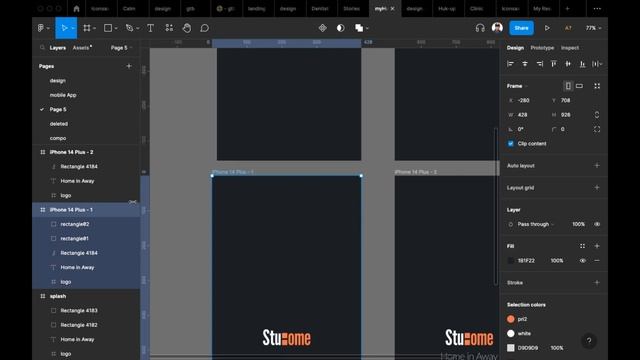The height and width of the screenshot is (360, 640).
Task: Go to the Figma home tab icon
Action: (76, 9)
